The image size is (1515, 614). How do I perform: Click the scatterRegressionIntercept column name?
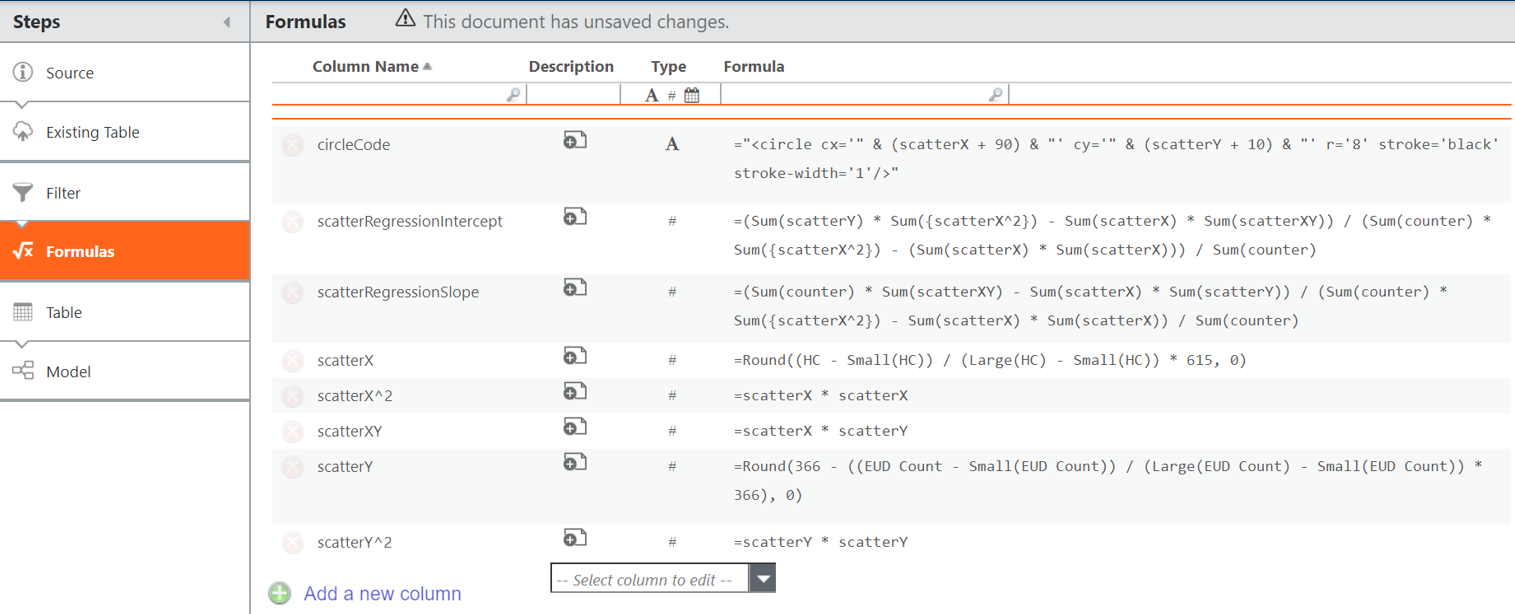(410, 221)
